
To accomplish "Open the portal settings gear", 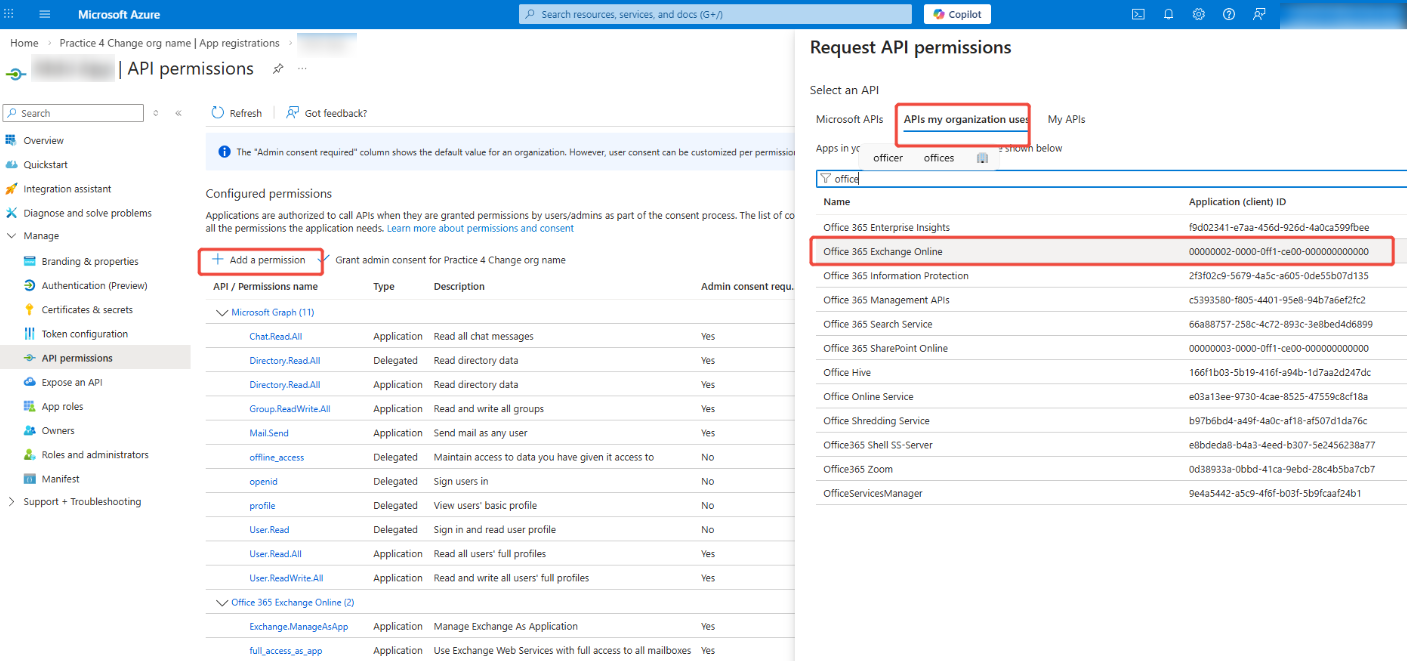I will pos(1198,14).
